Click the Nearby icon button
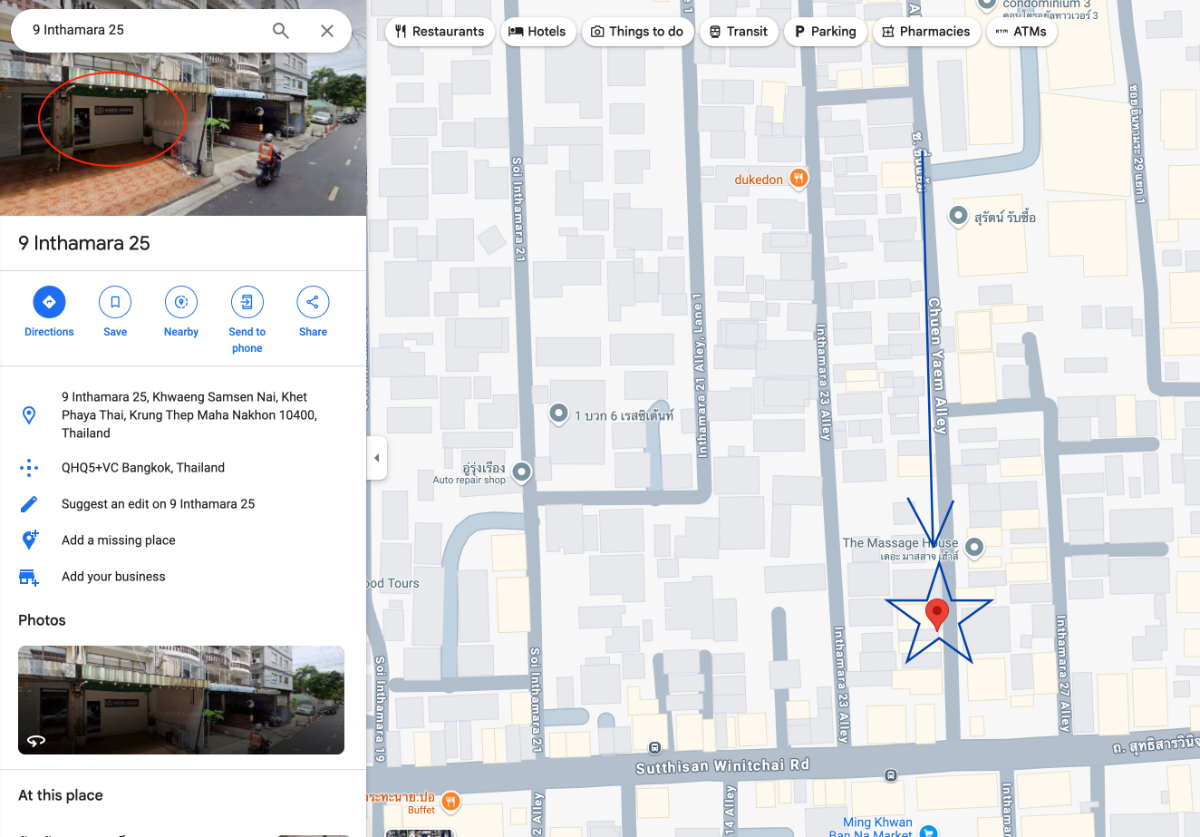 (181, 302)
